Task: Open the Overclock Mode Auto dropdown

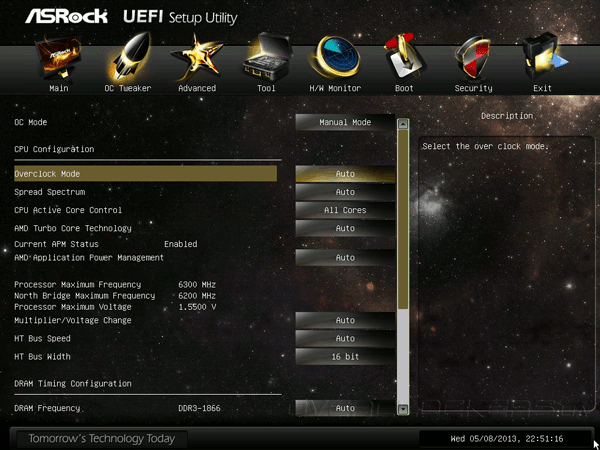Action: (345, 174)
